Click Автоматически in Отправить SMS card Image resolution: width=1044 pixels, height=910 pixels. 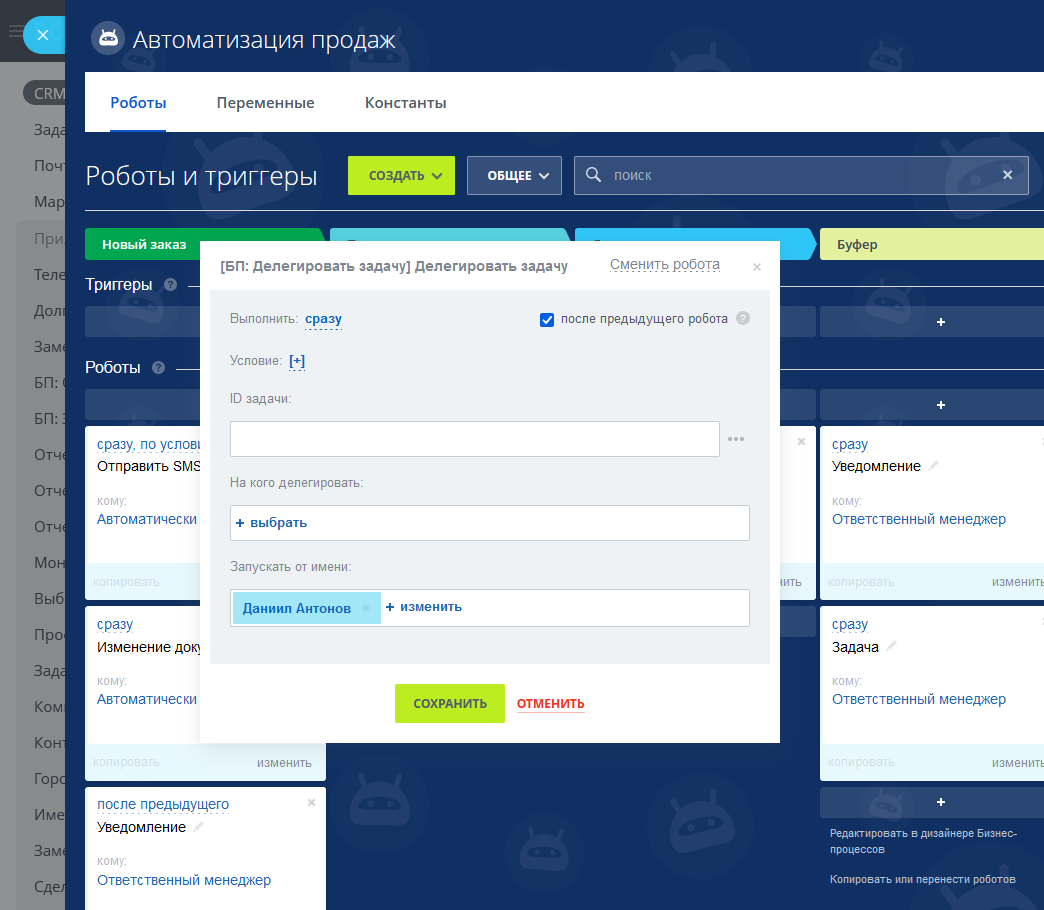(146, 519)
